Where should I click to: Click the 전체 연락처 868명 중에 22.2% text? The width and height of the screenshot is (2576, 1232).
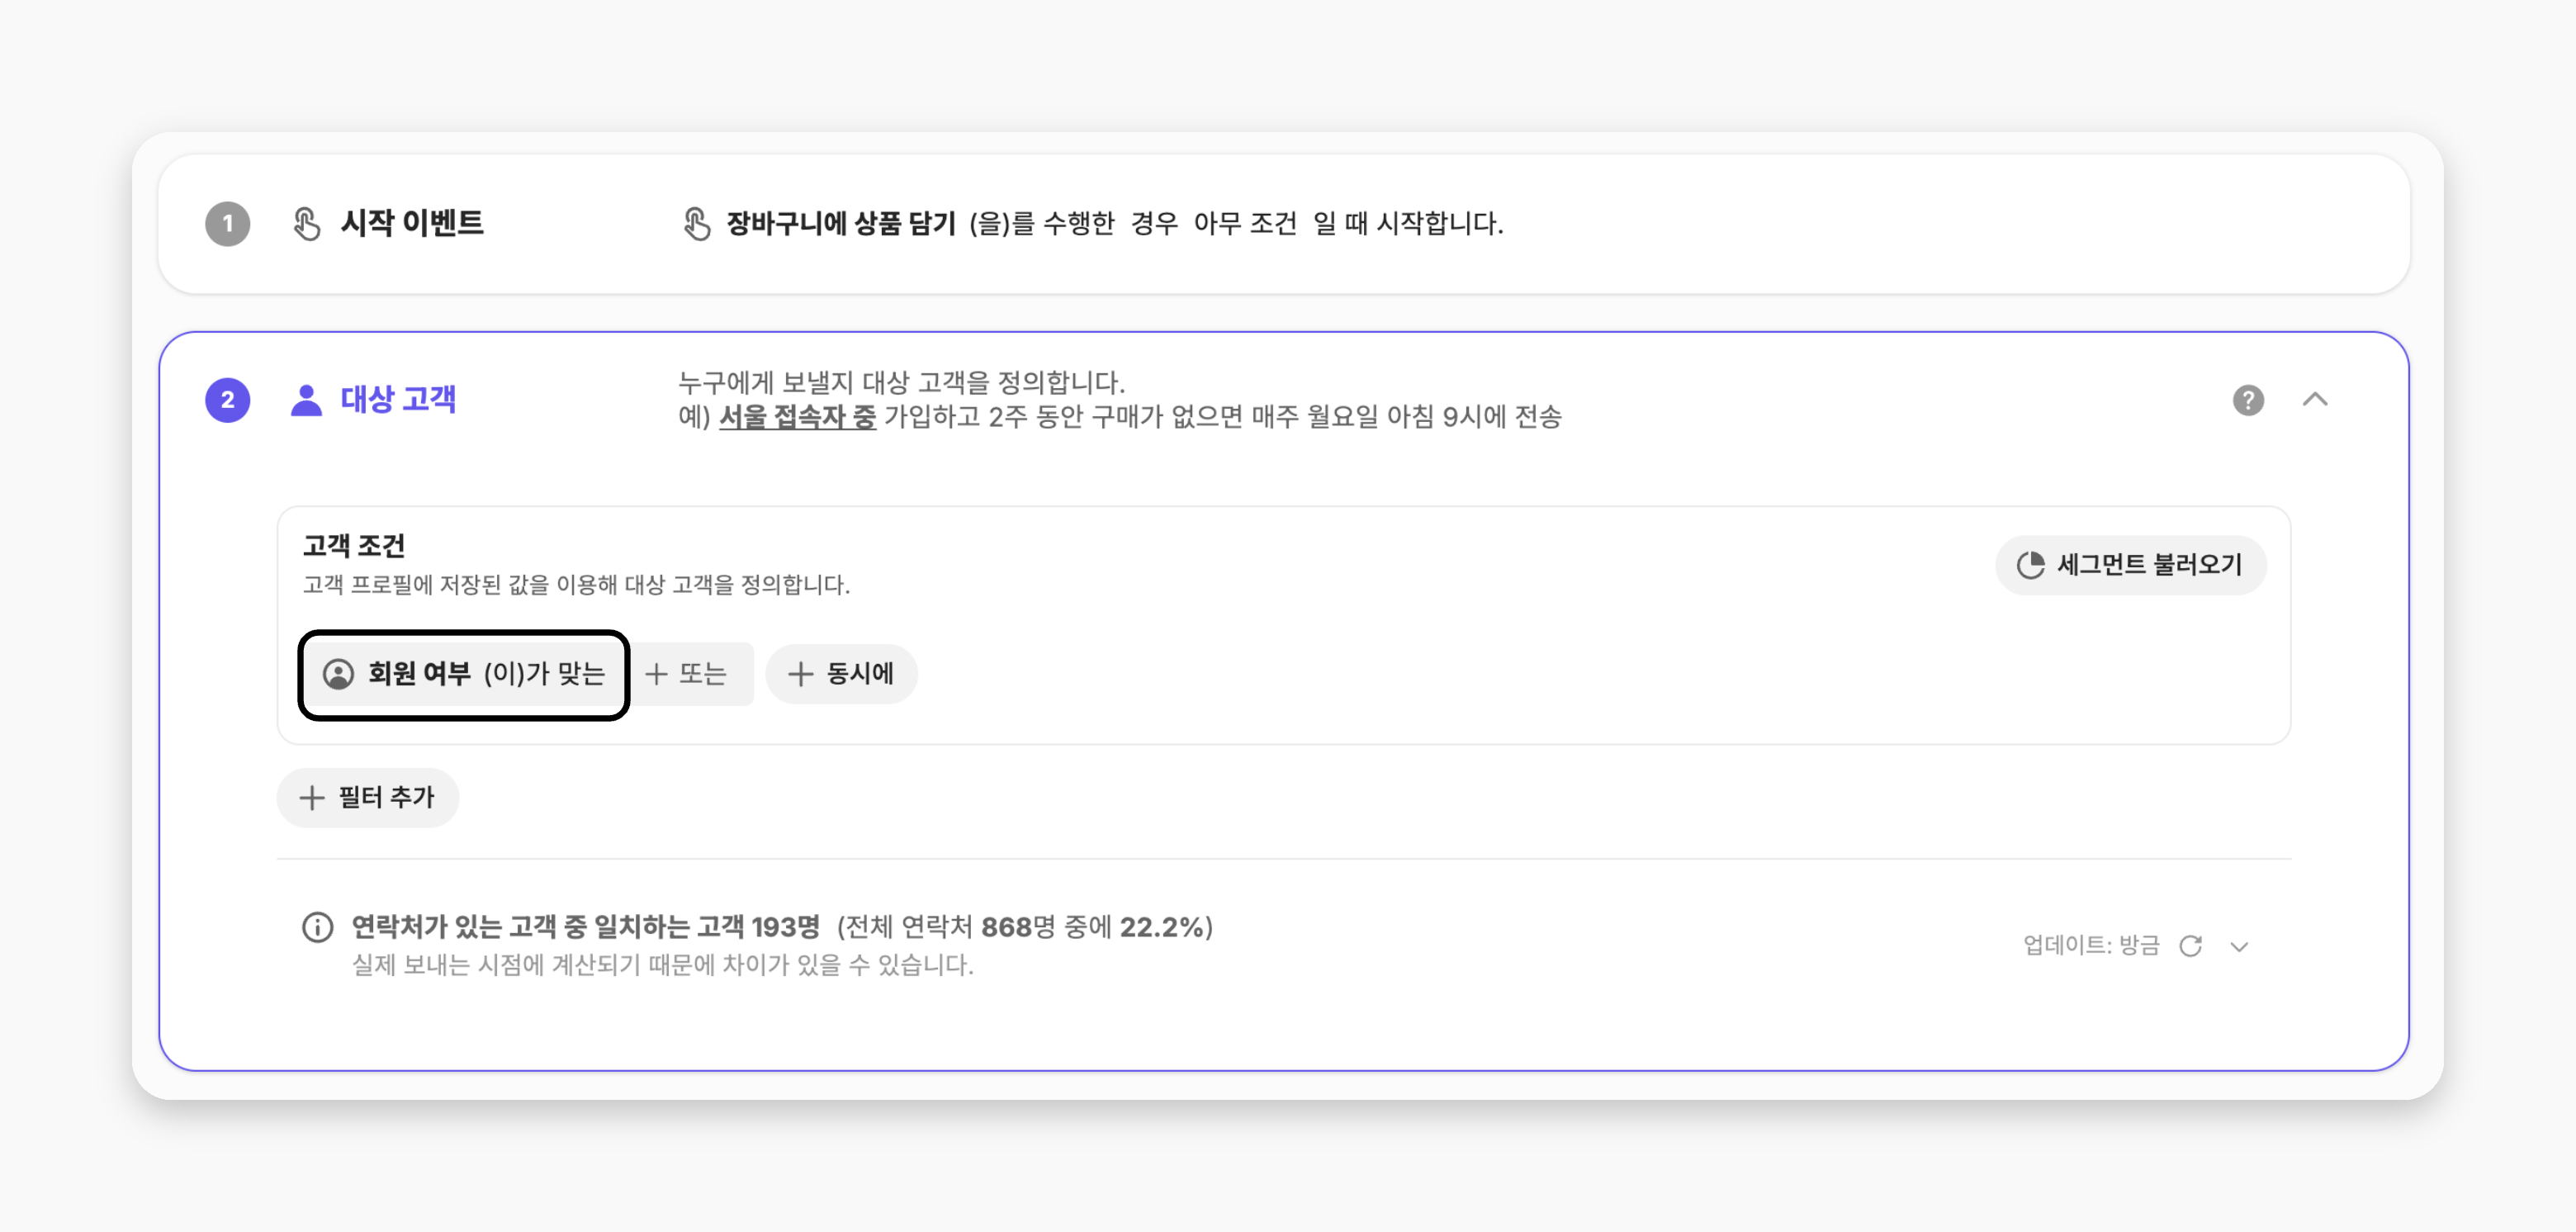pos(1025,927)
